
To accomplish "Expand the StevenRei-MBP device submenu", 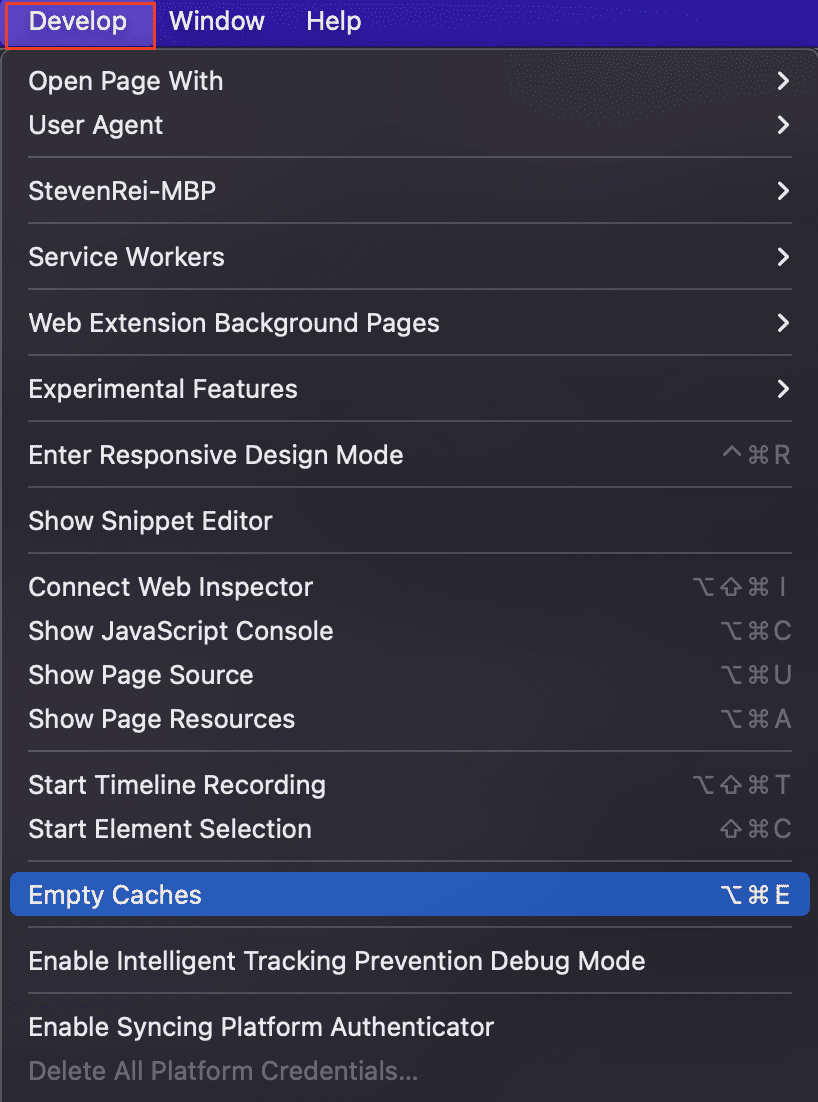I will tap(122, 191).
